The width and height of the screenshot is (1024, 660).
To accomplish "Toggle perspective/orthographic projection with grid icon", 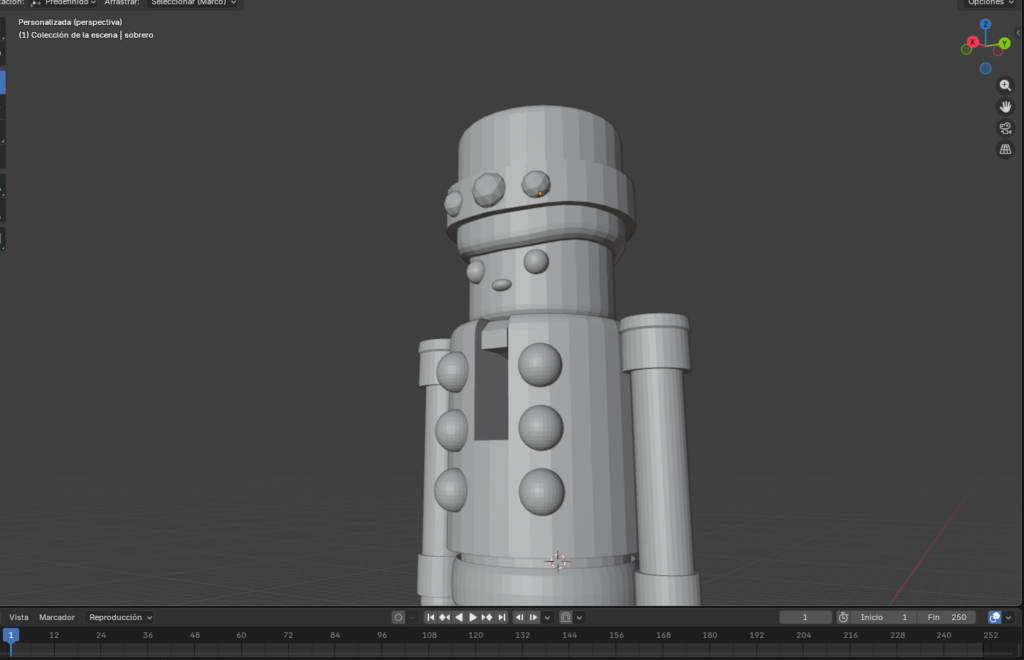I will (1005, 148).
